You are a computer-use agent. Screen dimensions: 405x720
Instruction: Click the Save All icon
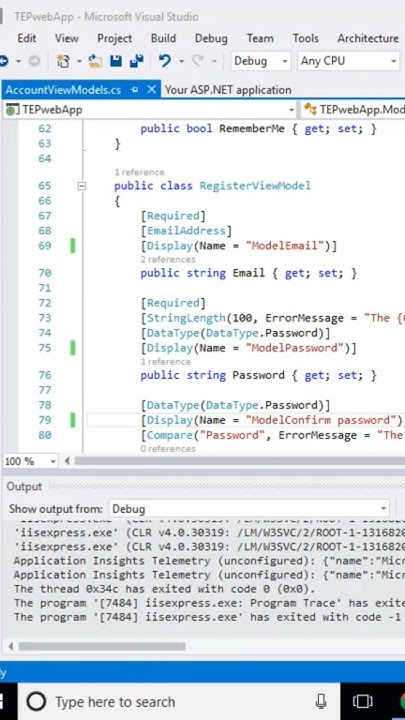pos(136,61)
